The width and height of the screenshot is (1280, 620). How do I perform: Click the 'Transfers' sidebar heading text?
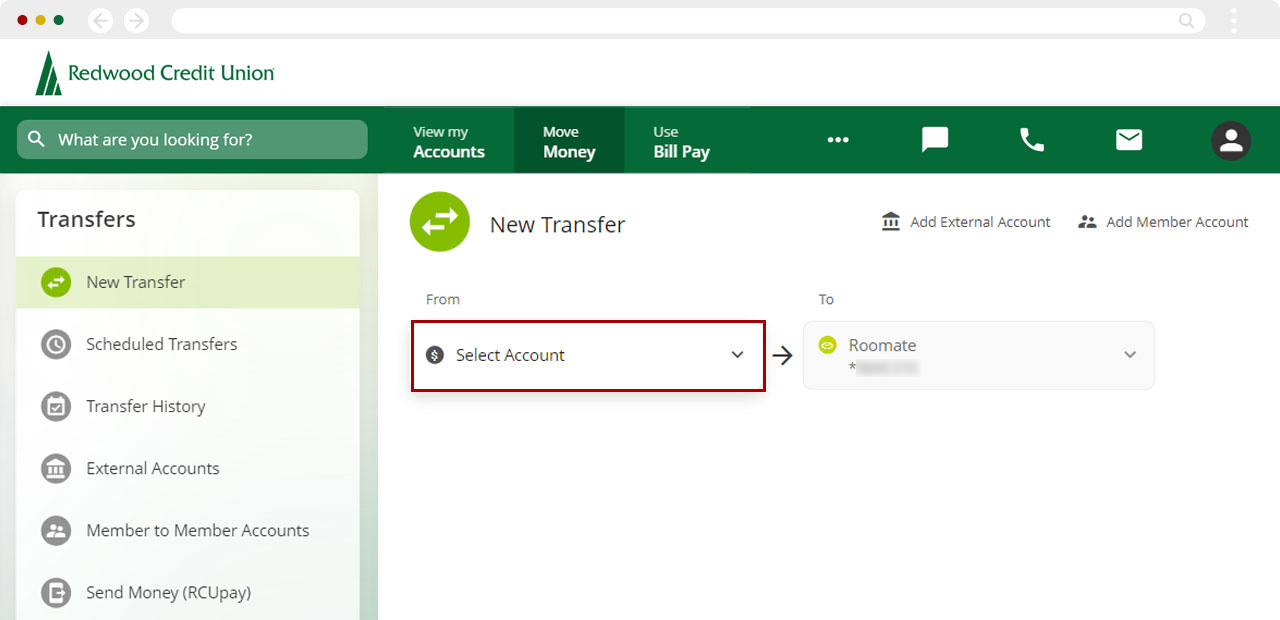pyautogui.click(x=86, y=219)
